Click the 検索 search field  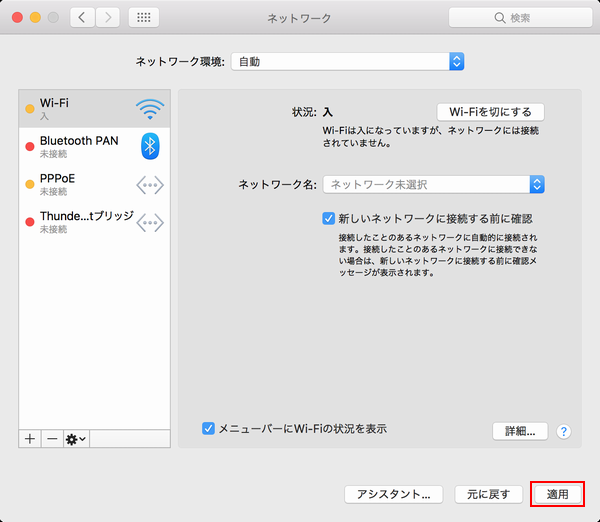coord(518,18)
